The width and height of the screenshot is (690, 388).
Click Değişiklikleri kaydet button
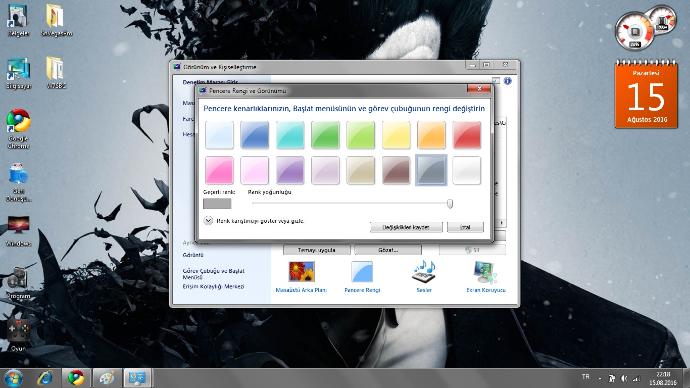tap(406, 227)
